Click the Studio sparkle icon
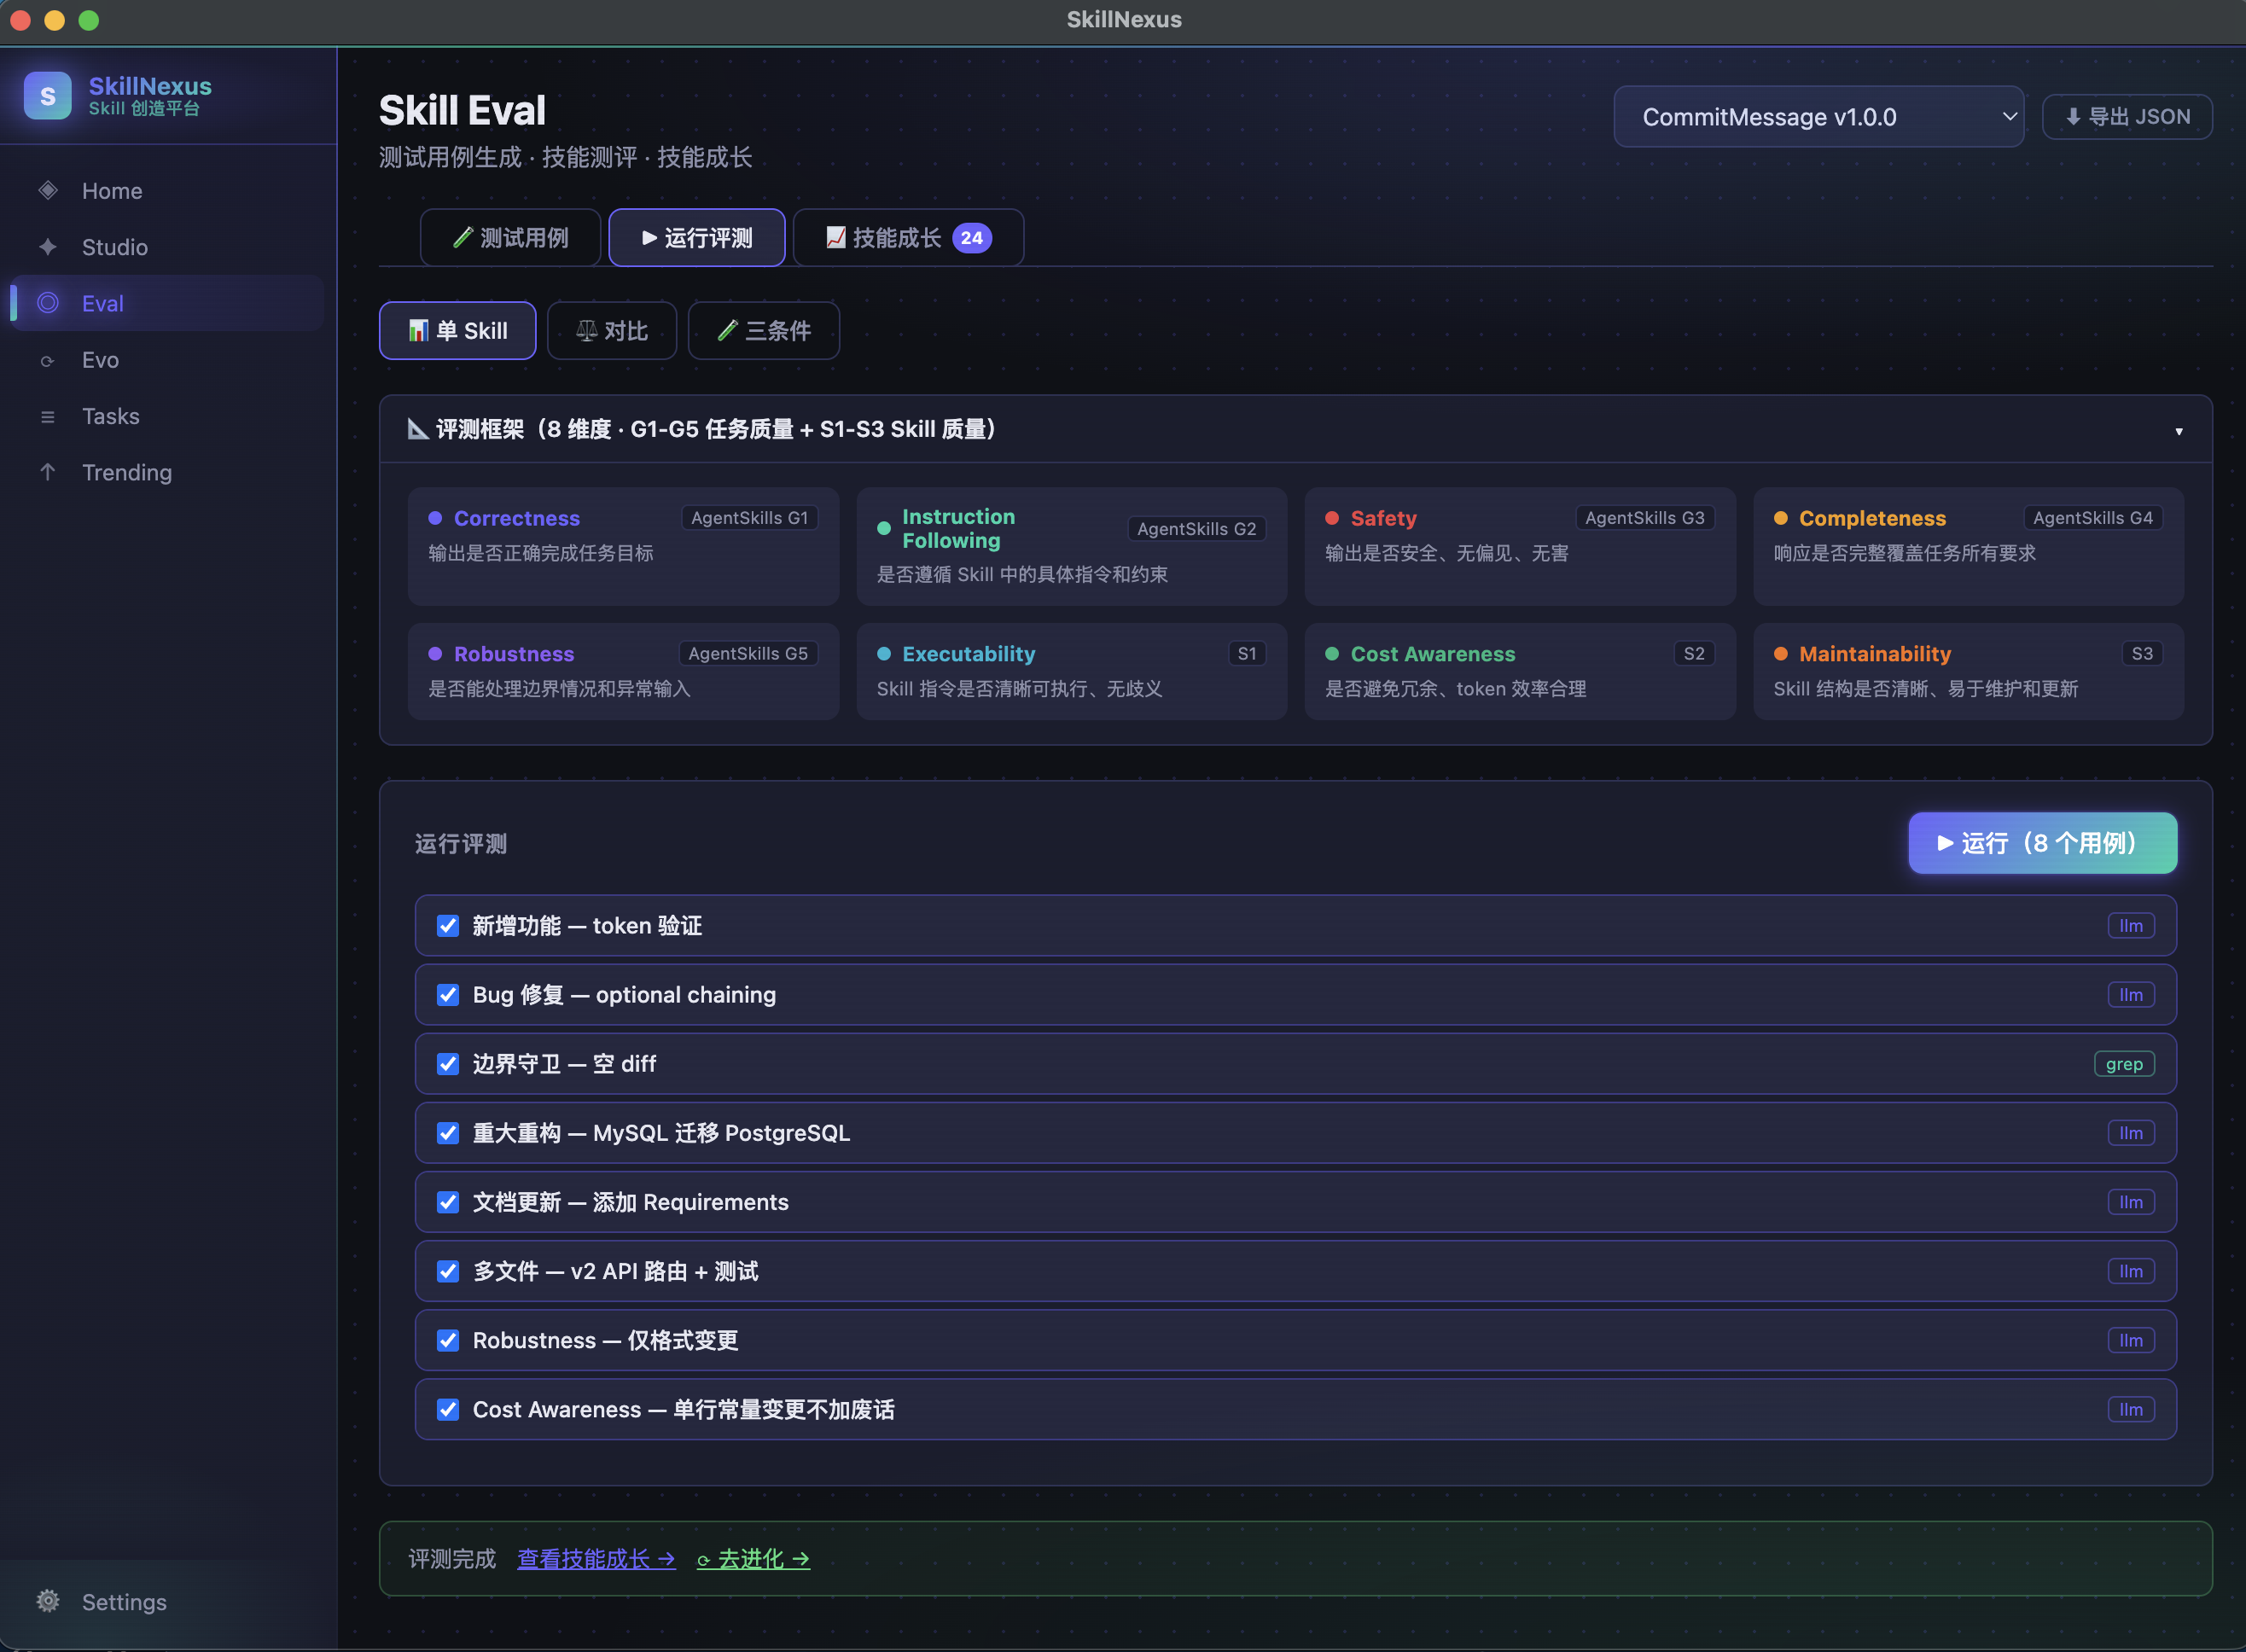 47,247
